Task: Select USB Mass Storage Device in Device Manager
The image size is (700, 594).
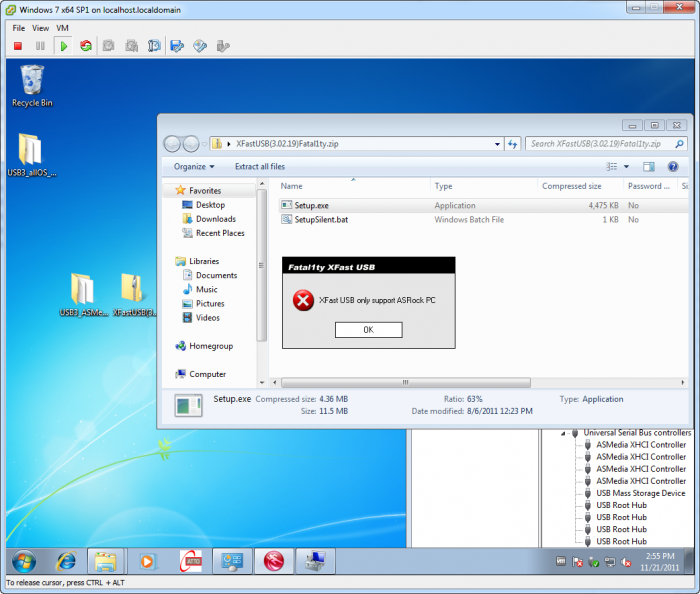Action: tap(640, 493)
